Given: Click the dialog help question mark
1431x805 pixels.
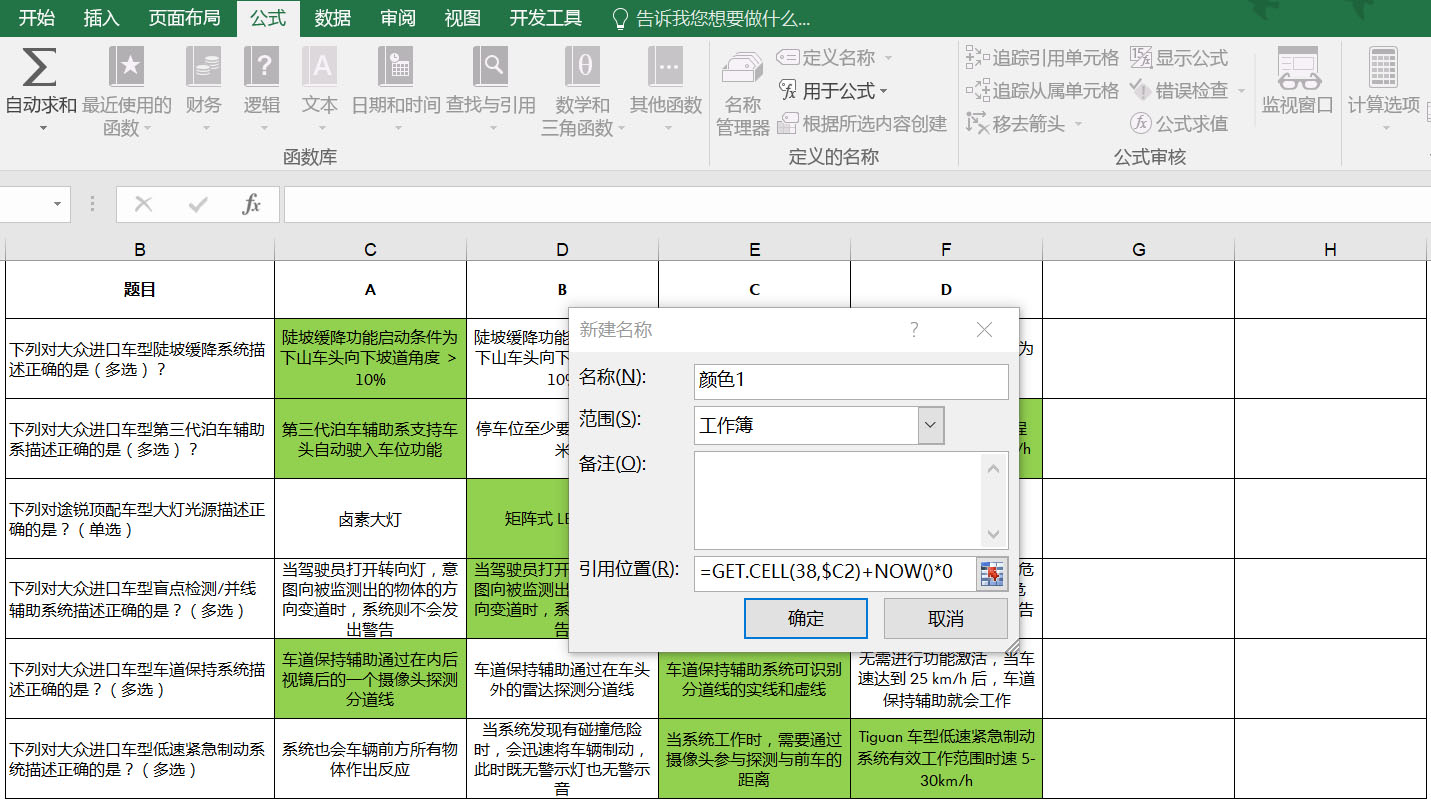Looking at the screenshot, I should coord(914,330).
